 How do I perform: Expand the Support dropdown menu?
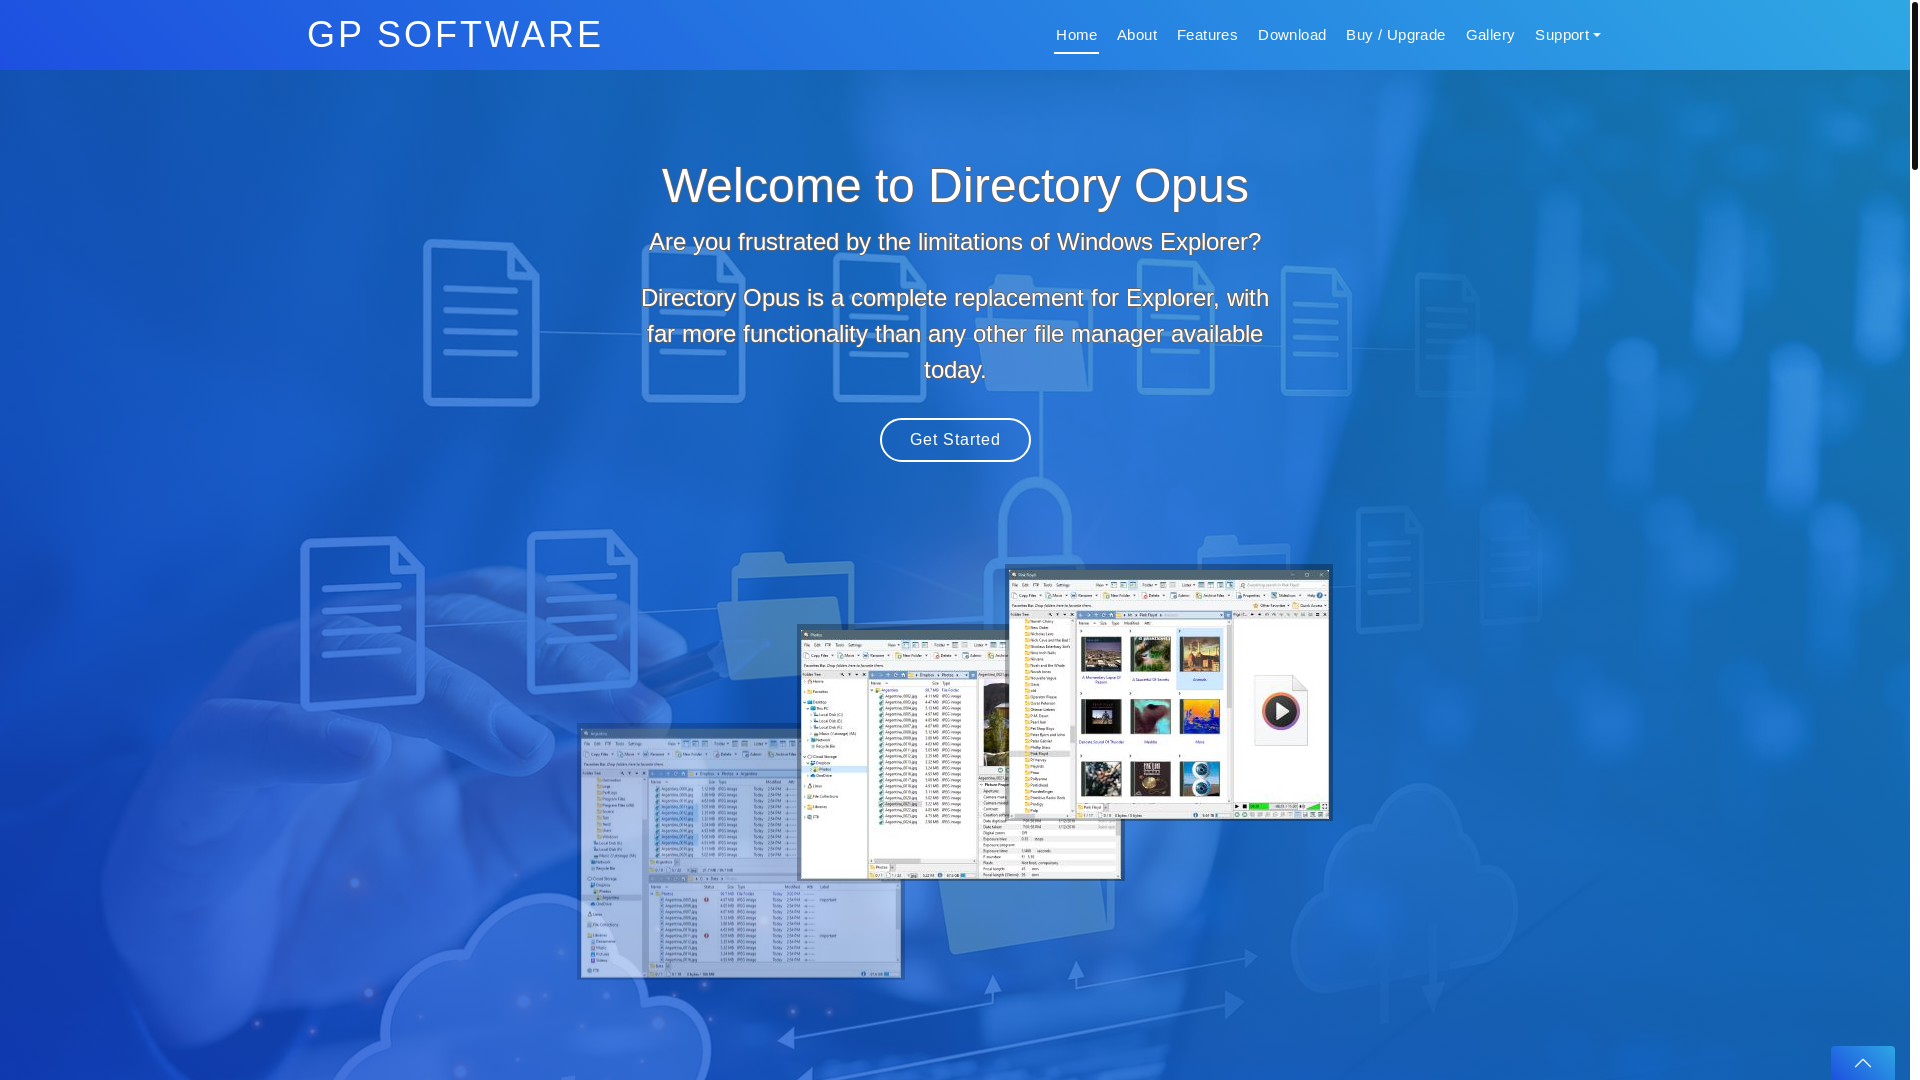click(1567, 35)
